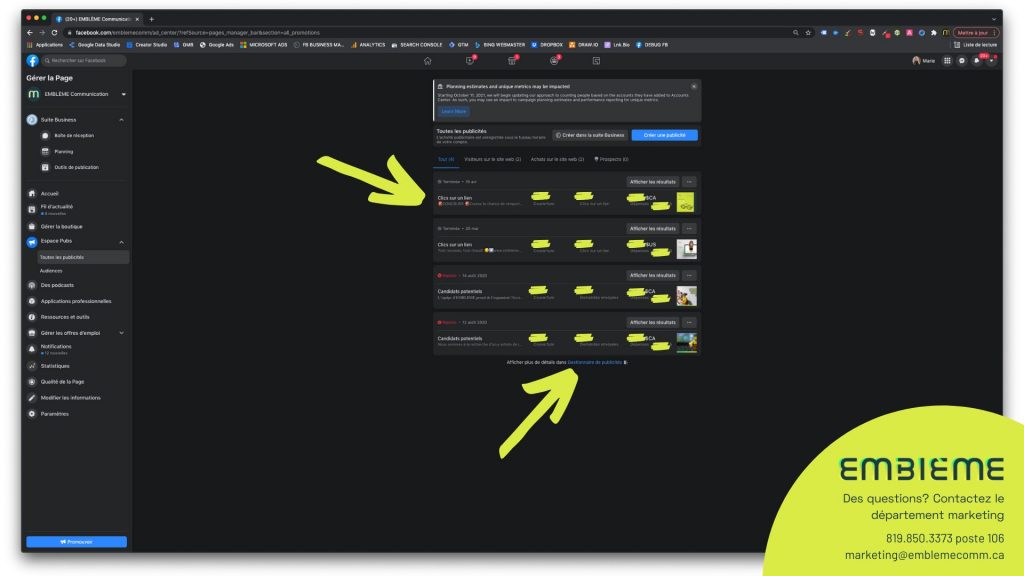This screenshot has width=1024, height=576.
Task: Open Qualité de la Page
Action: 62,381
